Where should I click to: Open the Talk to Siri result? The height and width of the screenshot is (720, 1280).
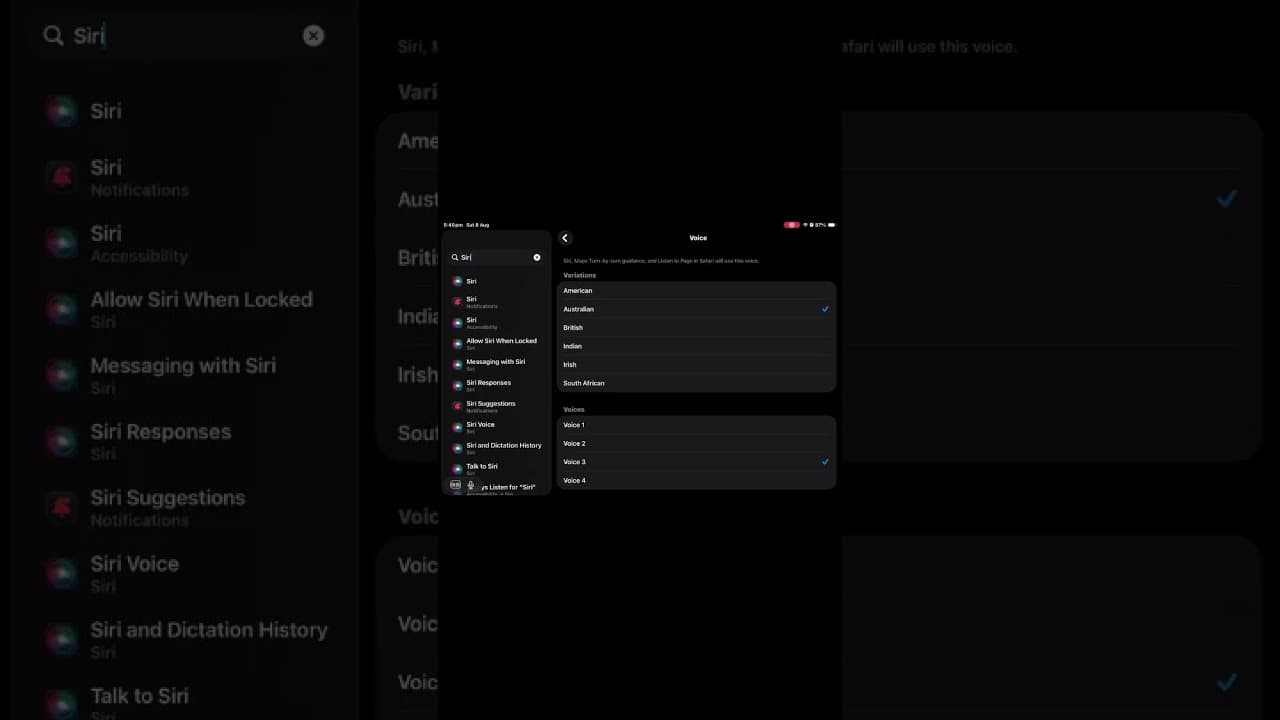point(496,469)
